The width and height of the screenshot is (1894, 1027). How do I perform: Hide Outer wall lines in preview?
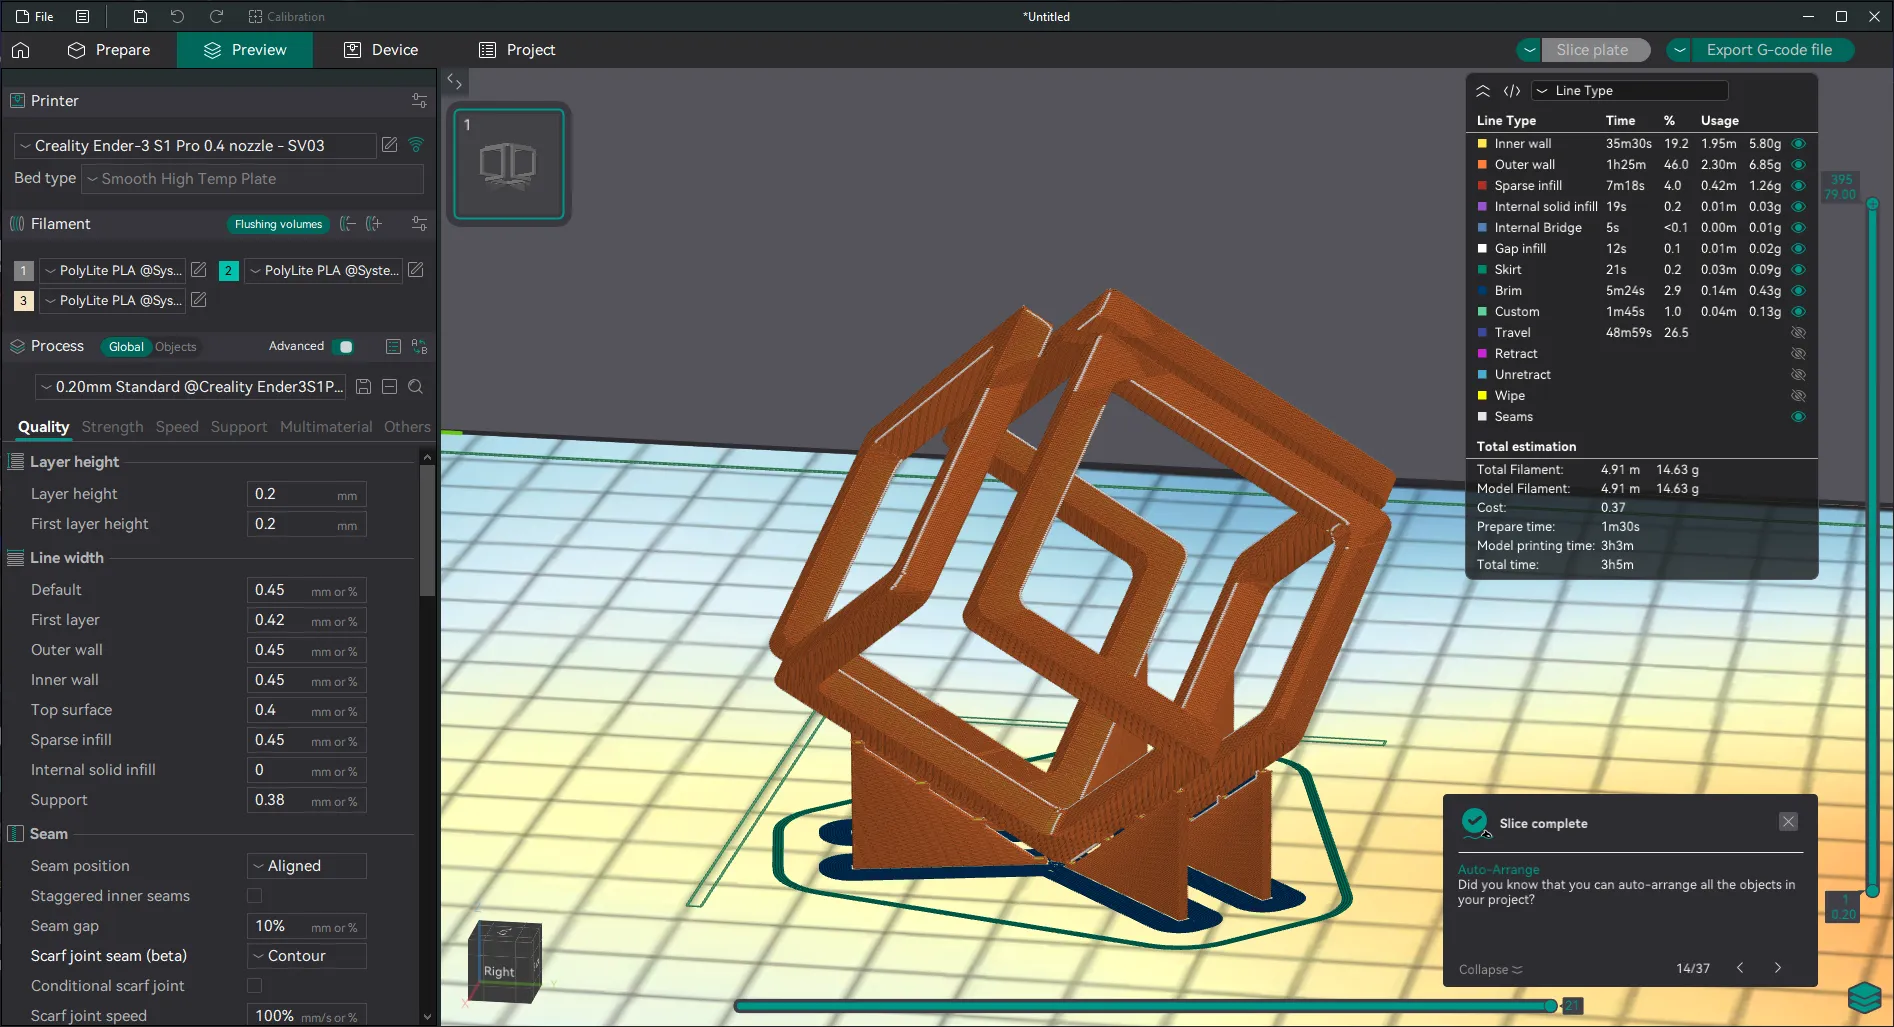coord(1798,165)
